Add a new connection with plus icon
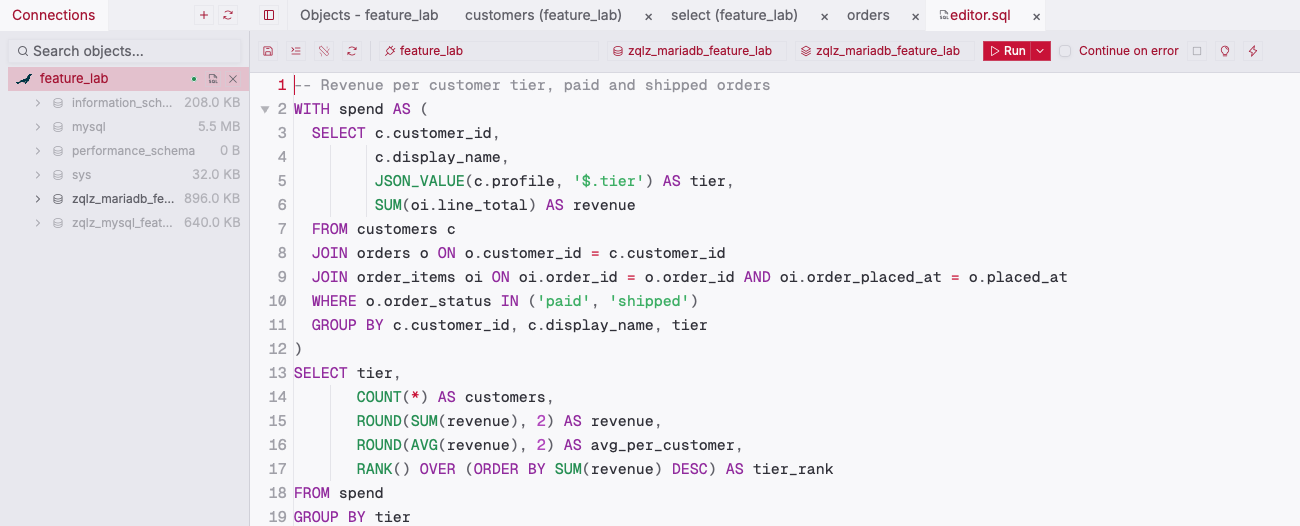 pyautogui.click(x=204, y=15)
